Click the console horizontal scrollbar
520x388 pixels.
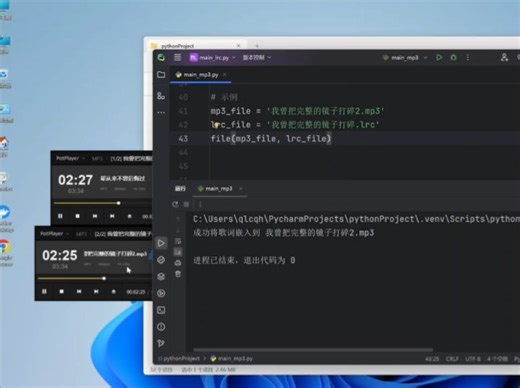[x=313, y=350]
